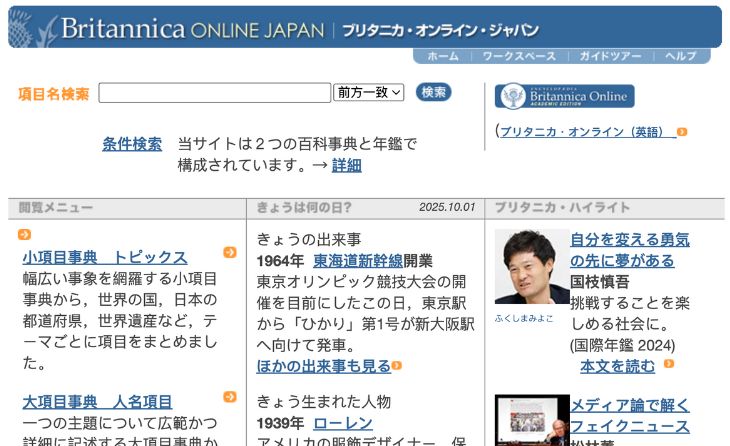Open ヘルプ from the top navigation

pyautogui.click(x=680, y=56)
